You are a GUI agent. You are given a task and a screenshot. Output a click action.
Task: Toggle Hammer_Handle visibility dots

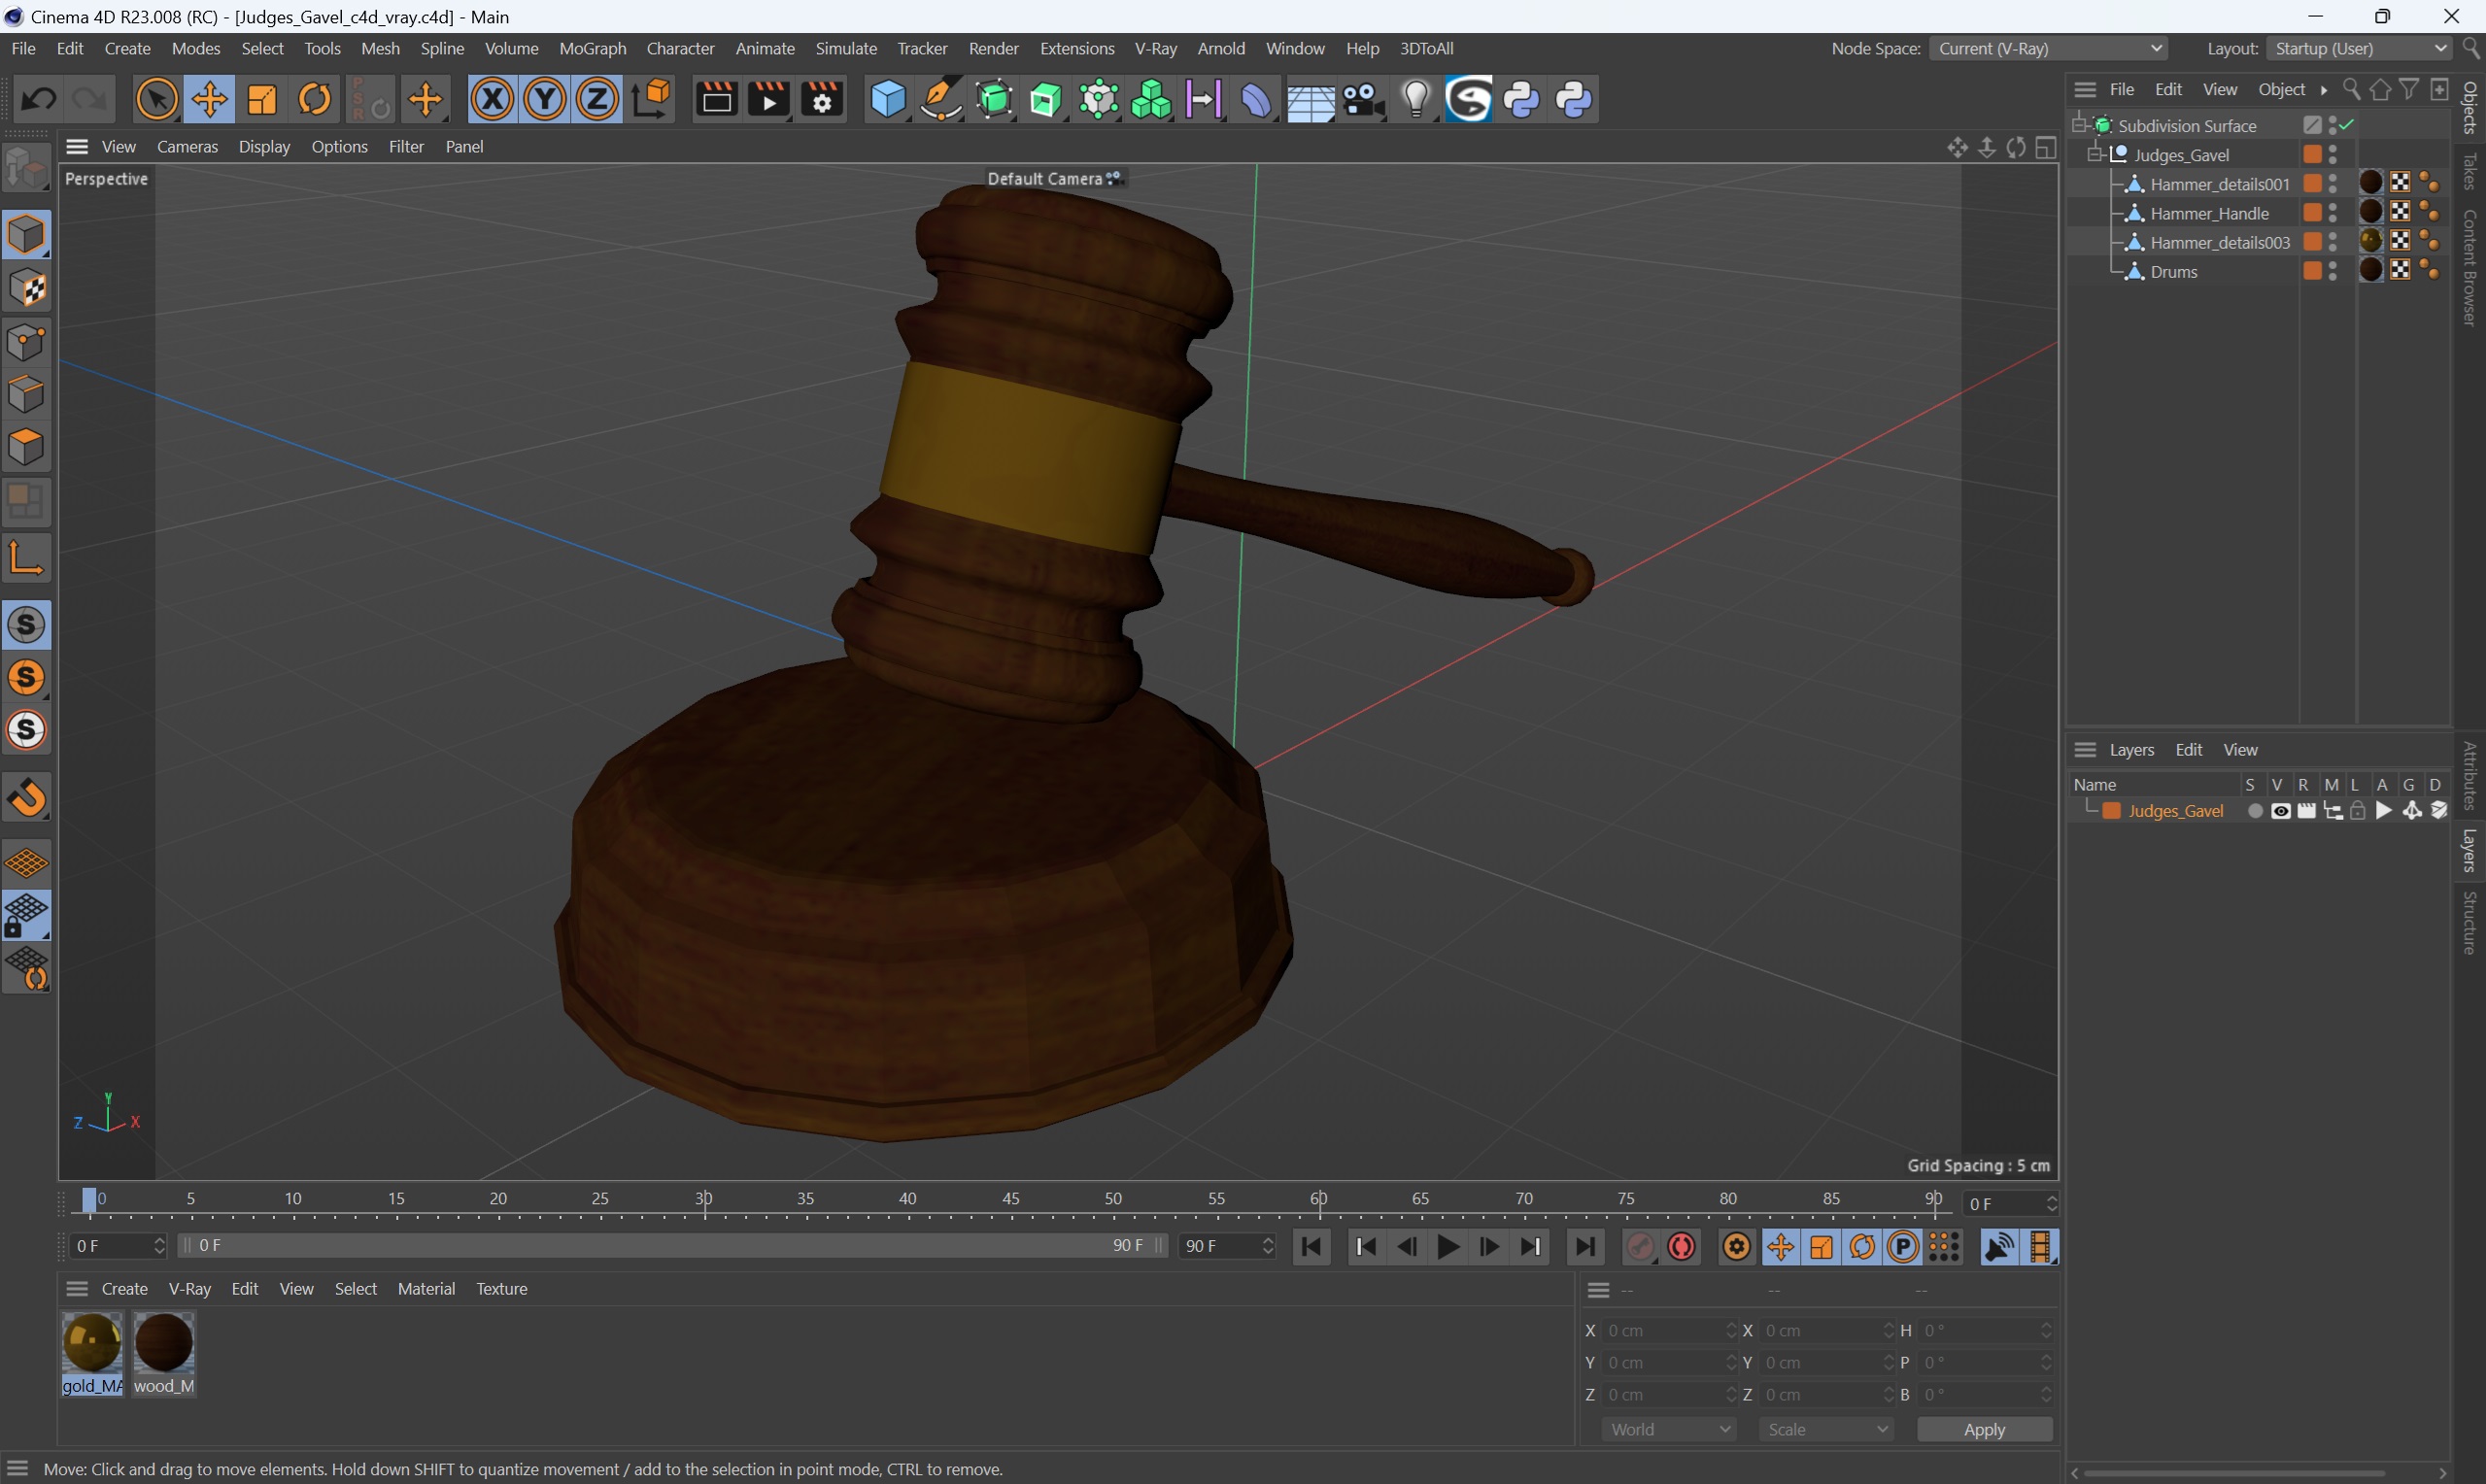pyautogui.click(x=2333, y=213)
